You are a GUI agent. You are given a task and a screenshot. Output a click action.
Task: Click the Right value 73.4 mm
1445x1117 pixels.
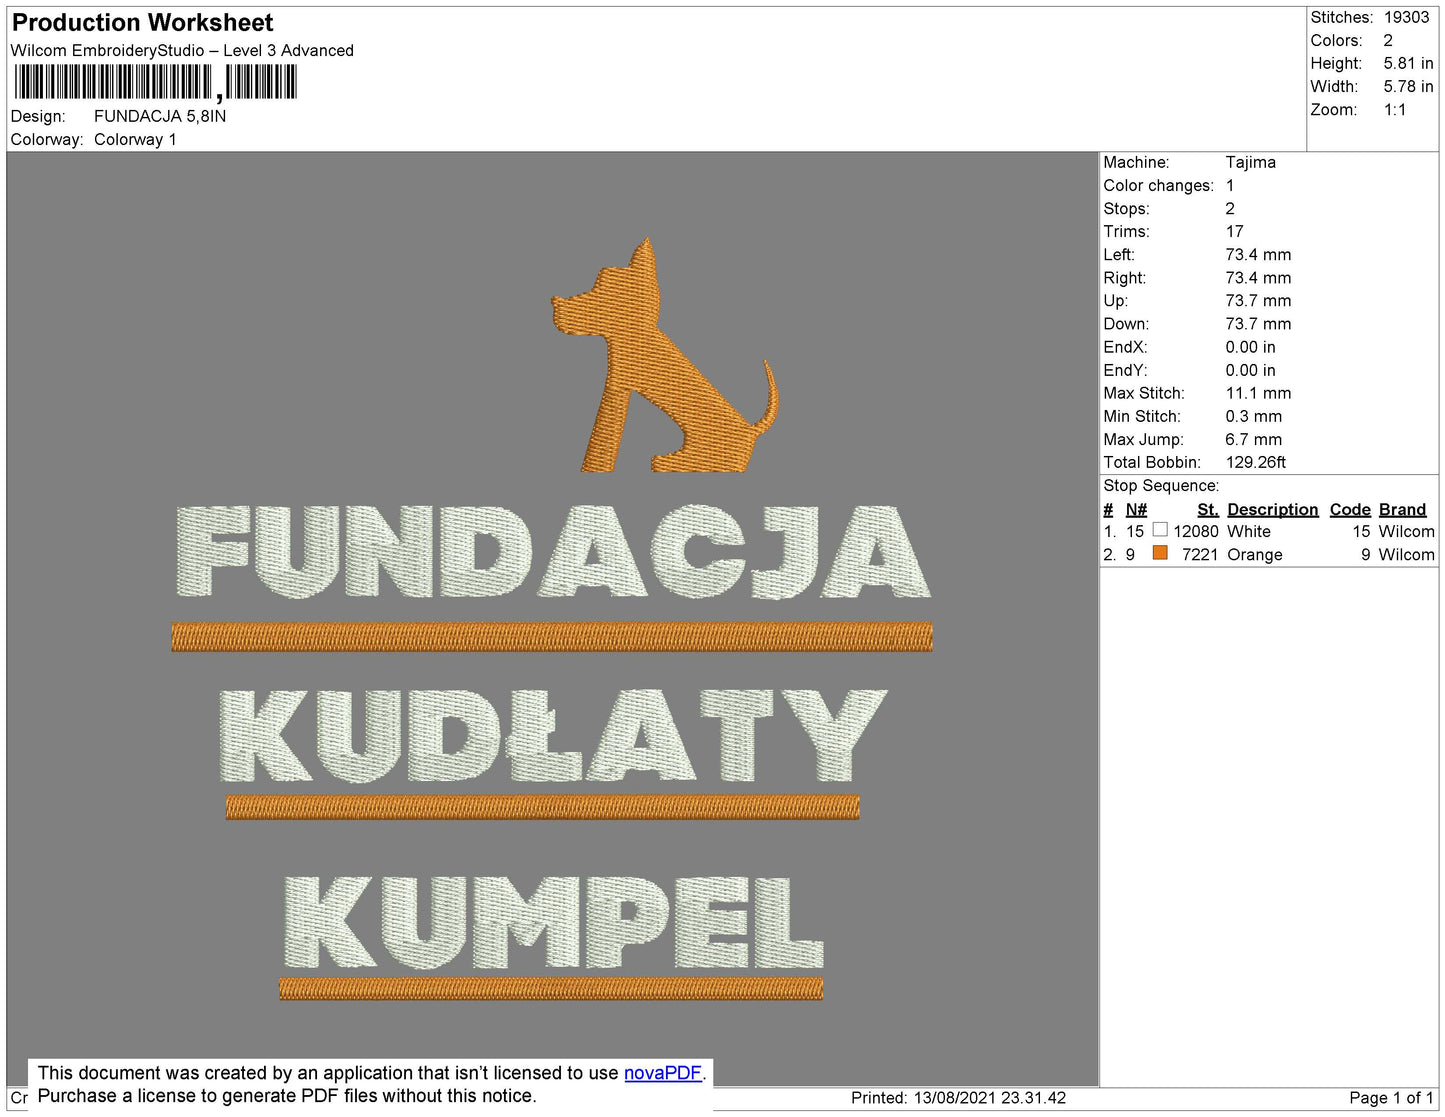[x=1258, y=278]
